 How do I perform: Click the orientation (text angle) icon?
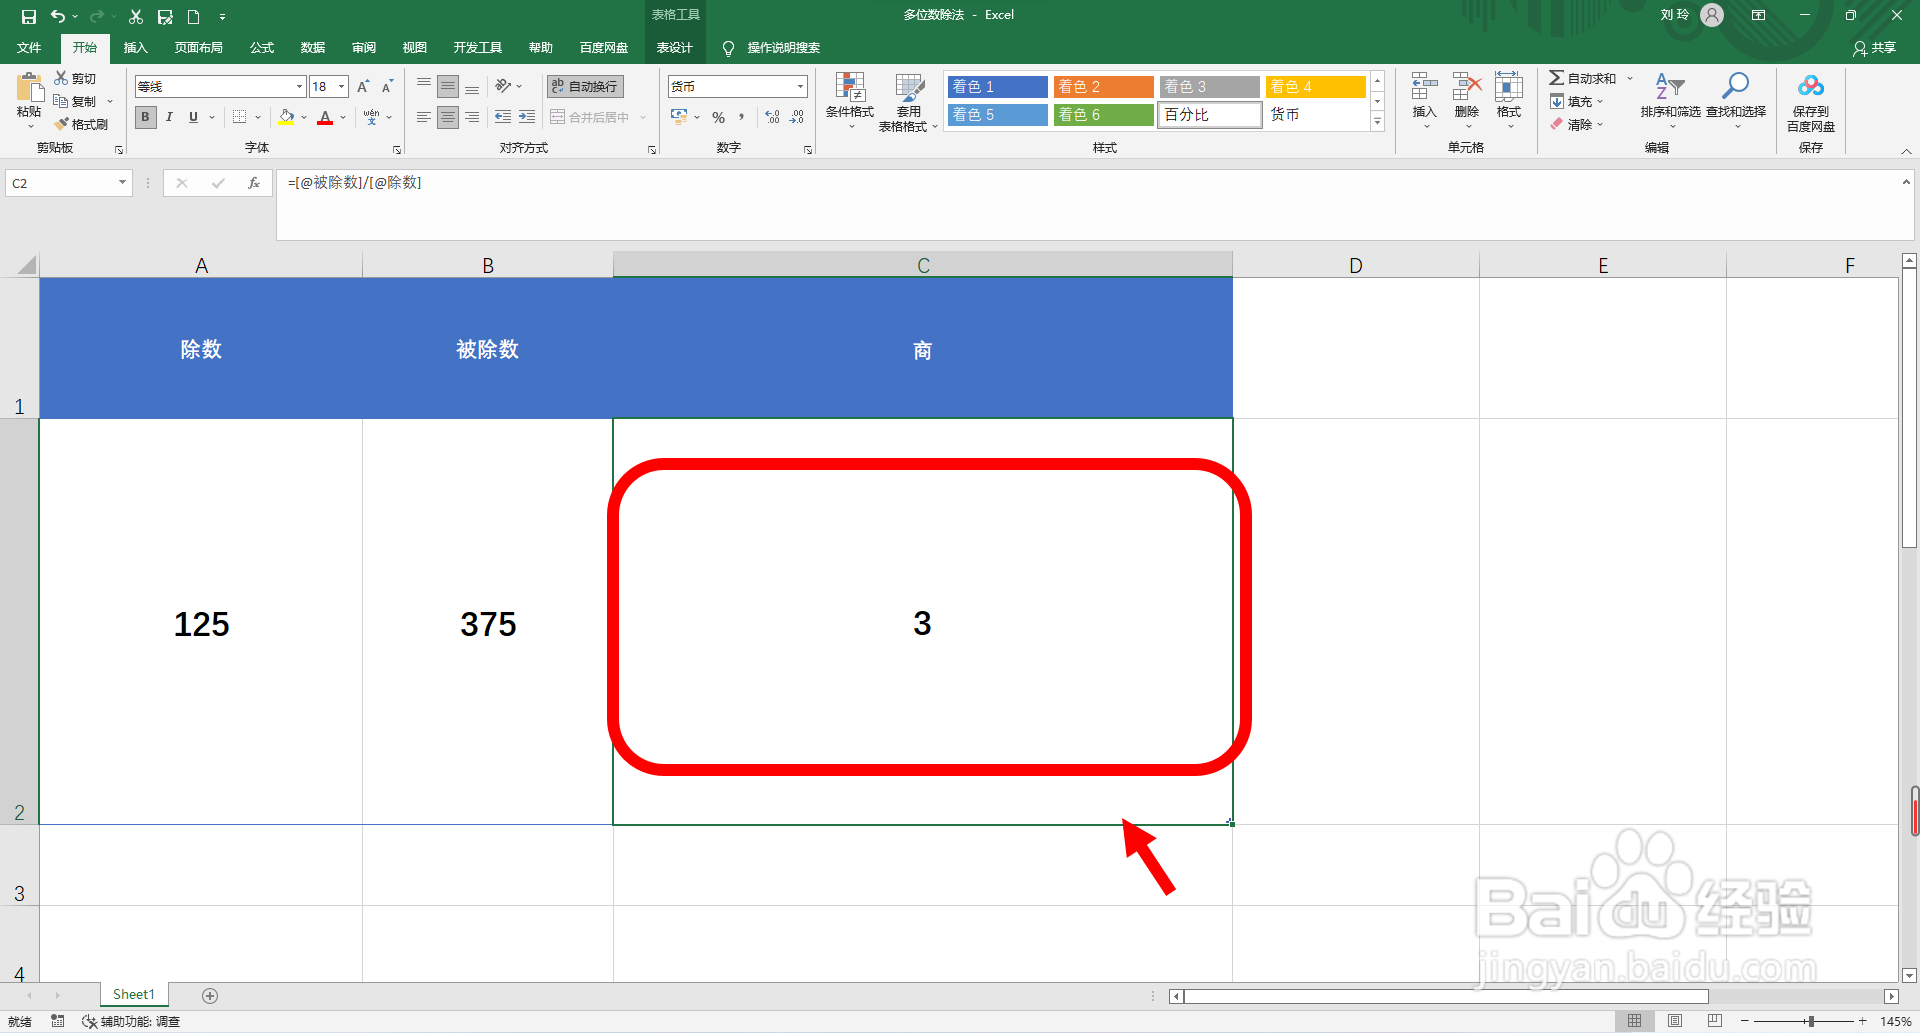click(503, 86)
